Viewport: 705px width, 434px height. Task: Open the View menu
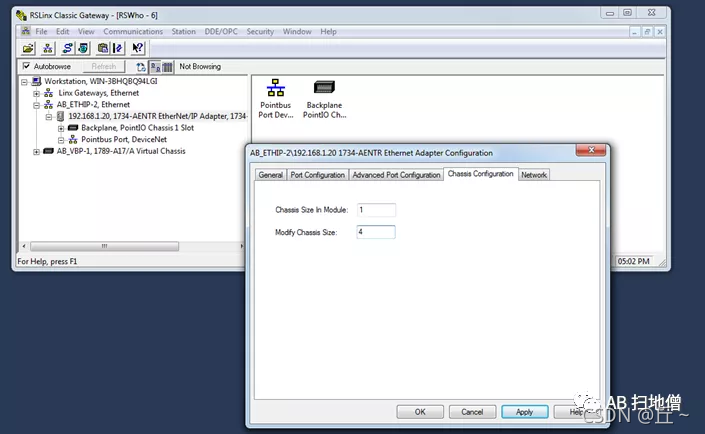point(86,31)
